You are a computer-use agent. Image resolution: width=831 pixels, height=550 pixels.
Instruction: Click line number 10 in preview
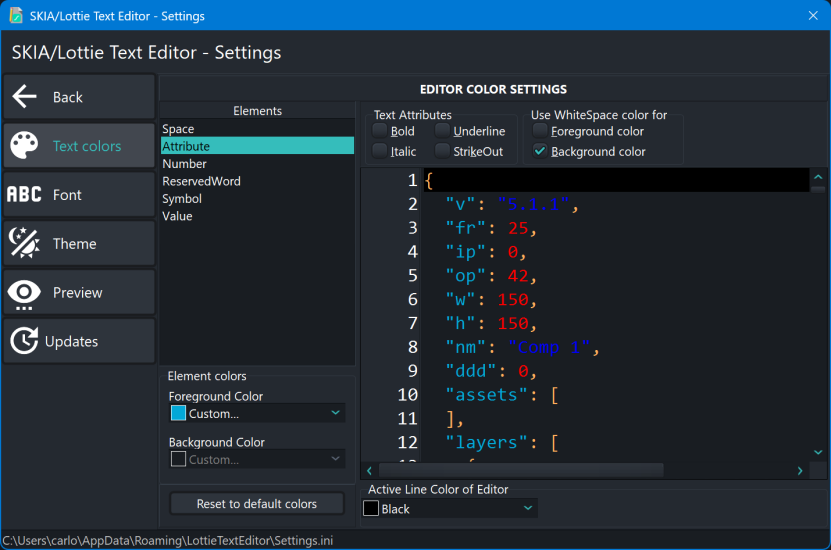pos(408,395)
